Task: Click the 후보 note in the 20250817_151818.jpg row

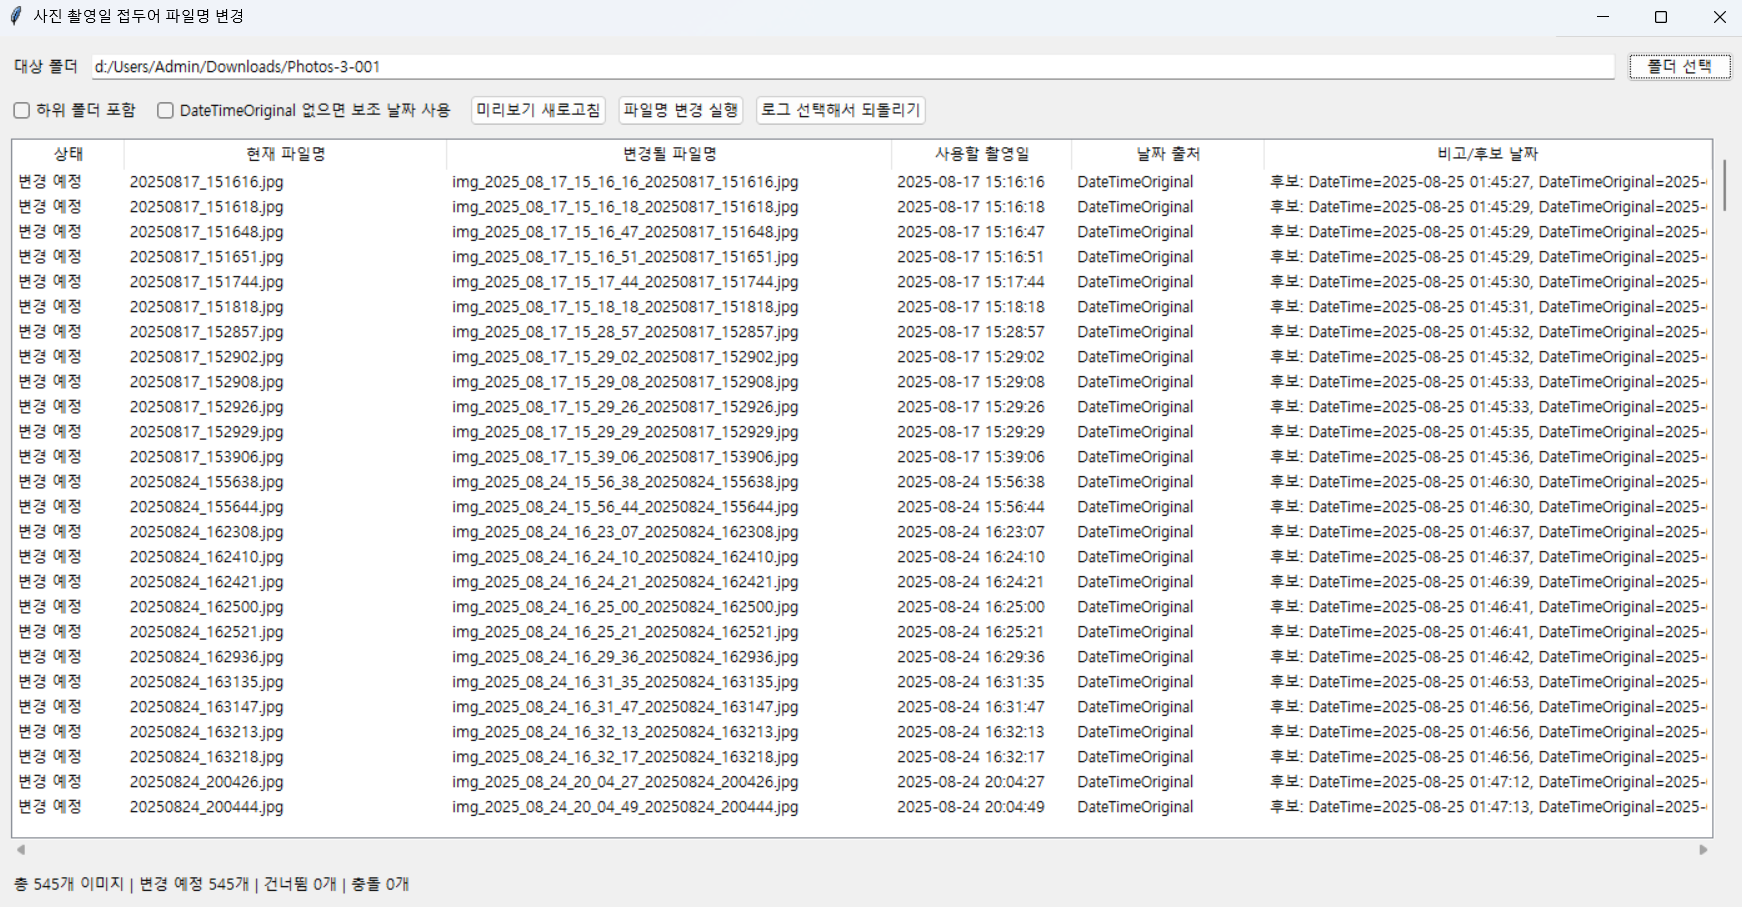Action: [1488, 307]
